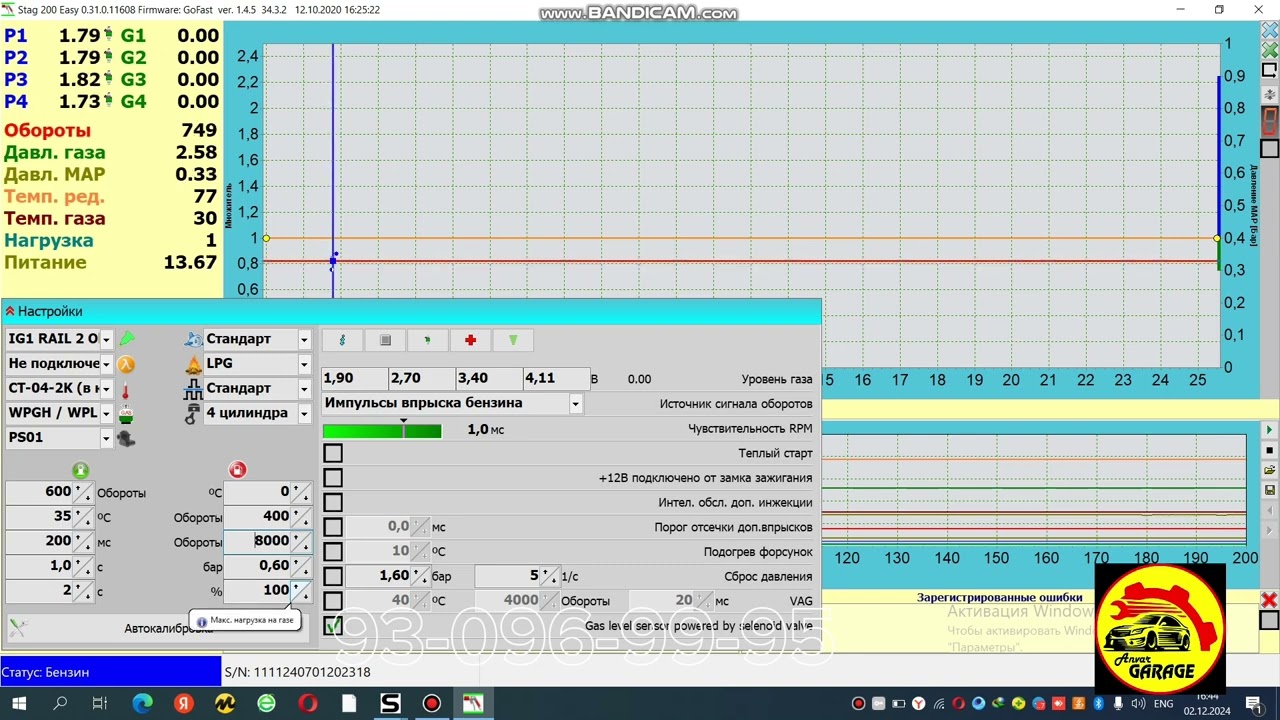
Task: Open Task View on the taskbar
Action: (100, 704)
